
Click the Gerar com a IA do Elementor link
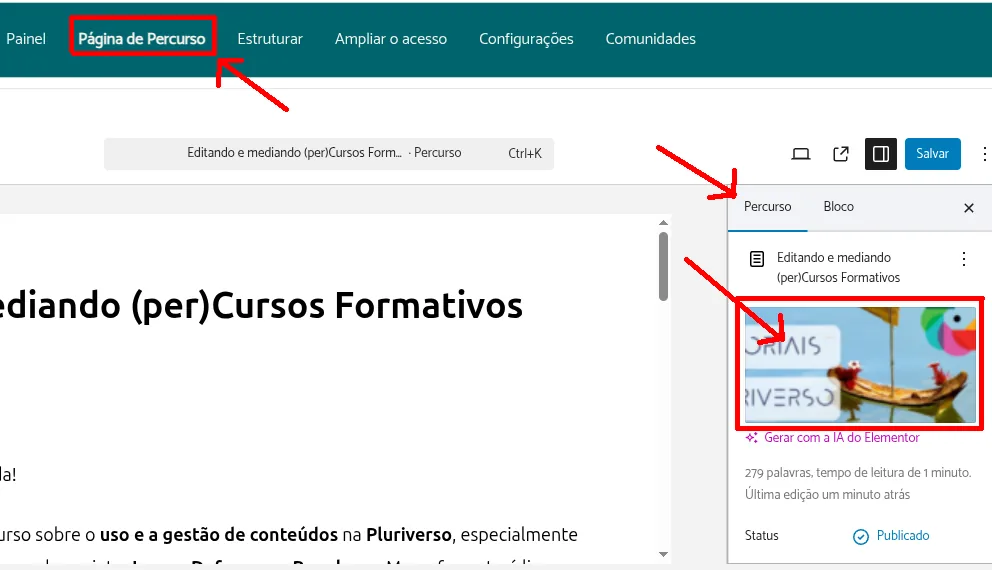pos(841,438)
